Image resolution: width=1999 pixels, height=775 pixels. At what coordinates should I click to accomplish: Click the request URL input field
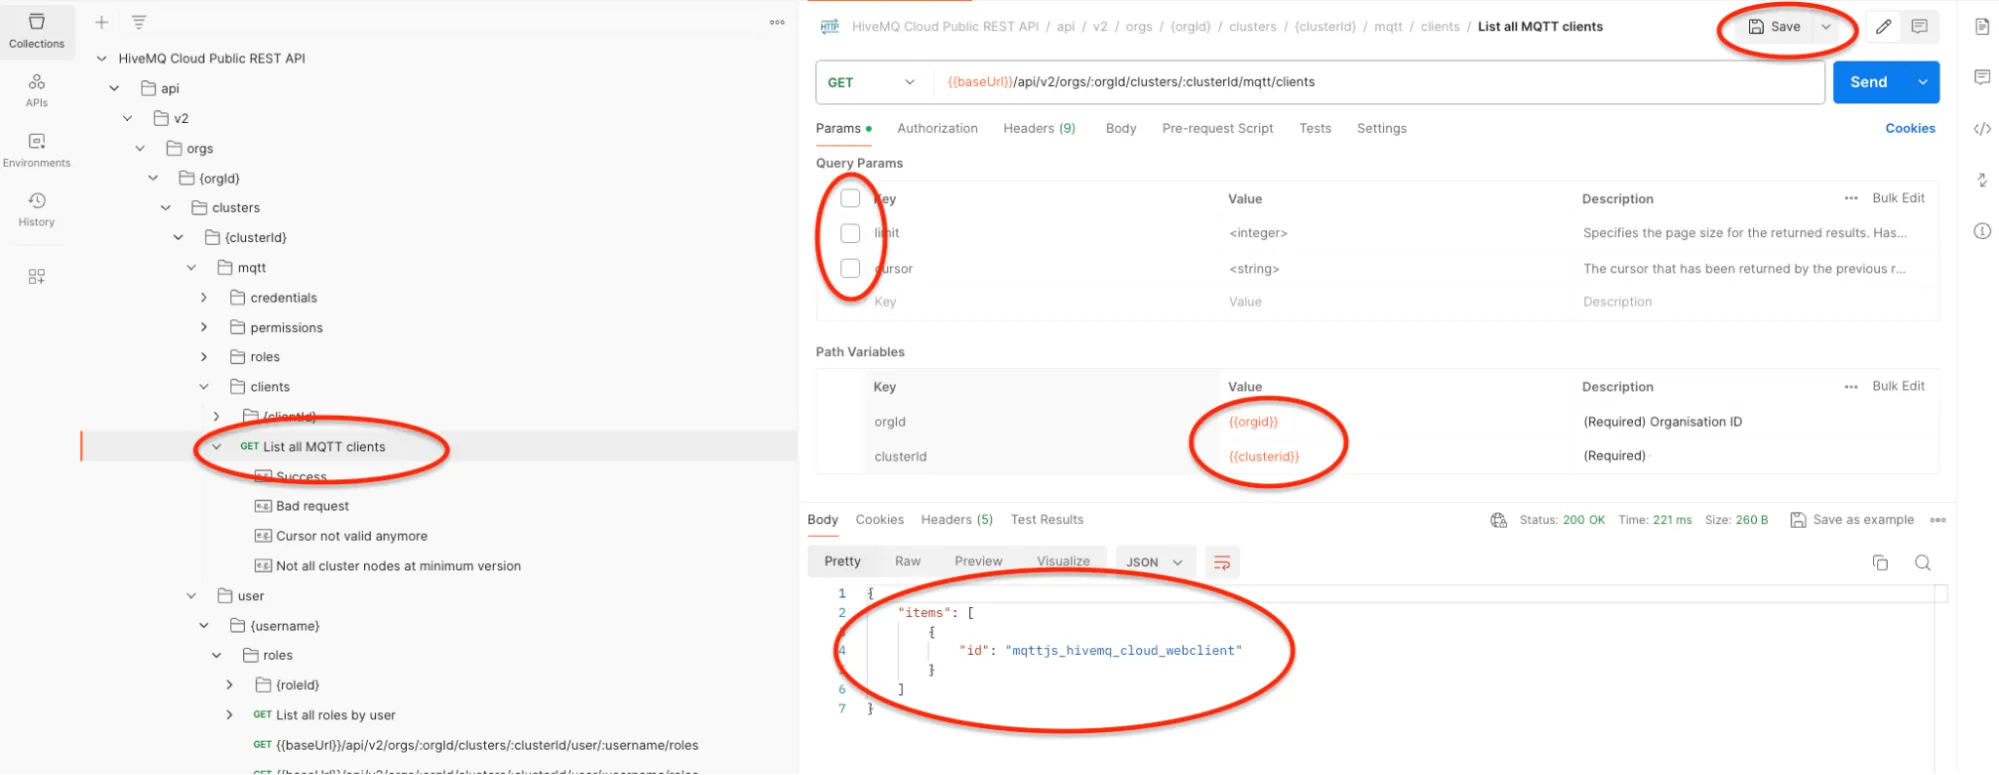[1378, 82]
